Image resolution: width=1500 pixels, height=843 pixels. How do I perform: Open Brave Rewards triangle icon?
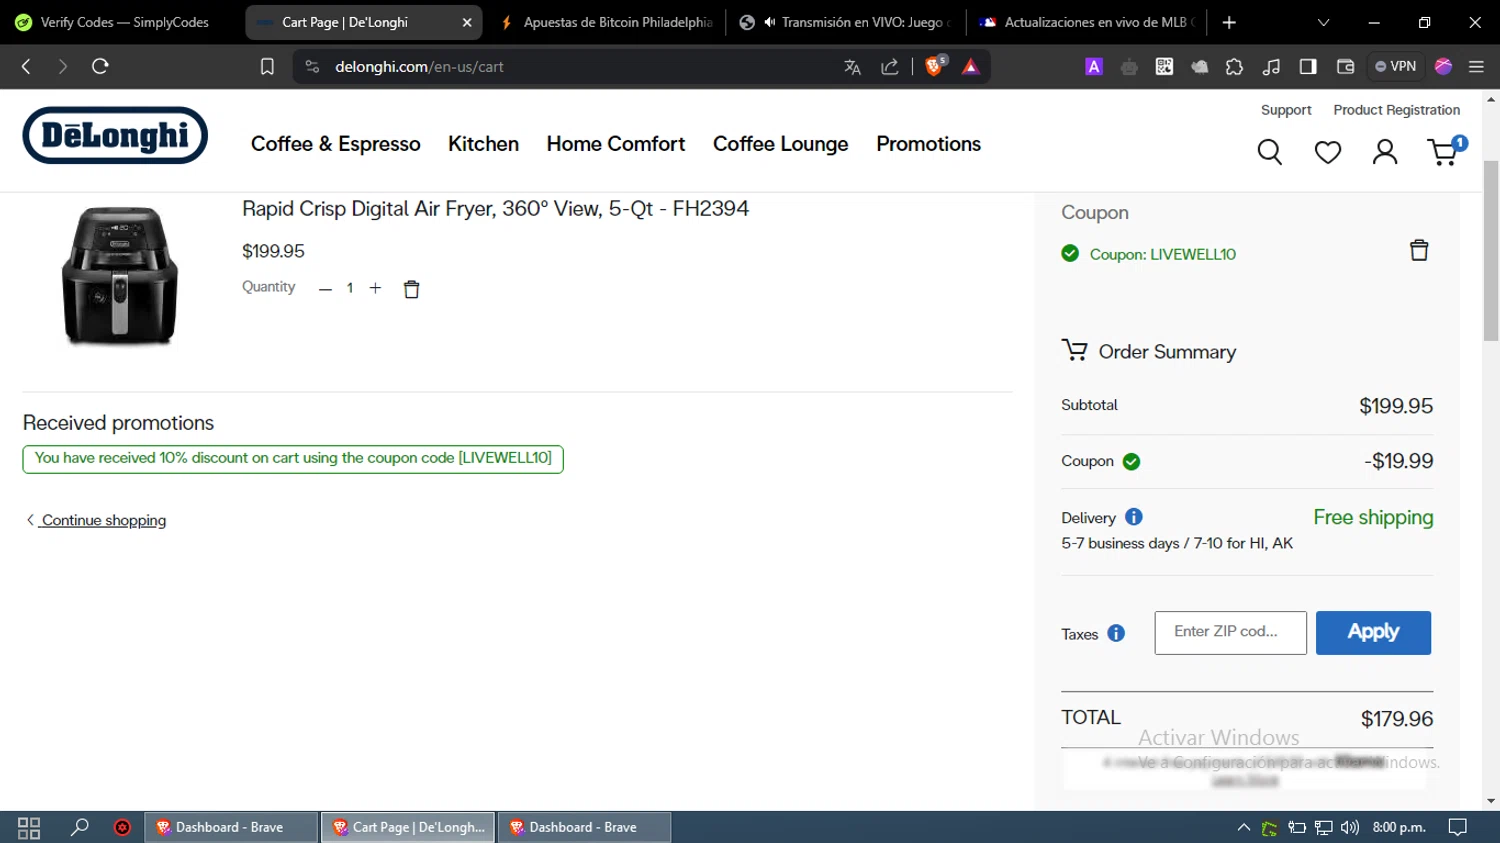[970, 67]
